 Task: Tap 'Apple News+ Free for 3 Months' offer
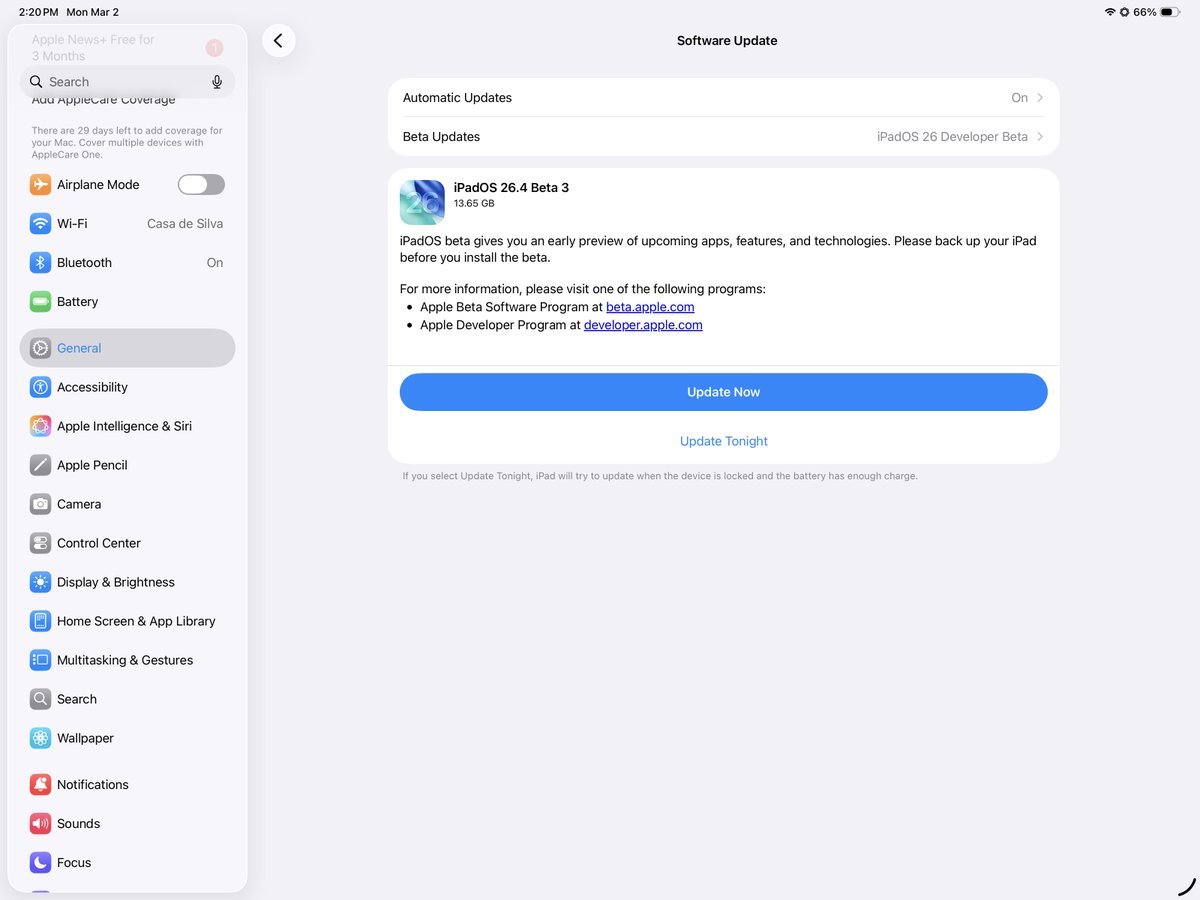93,48
